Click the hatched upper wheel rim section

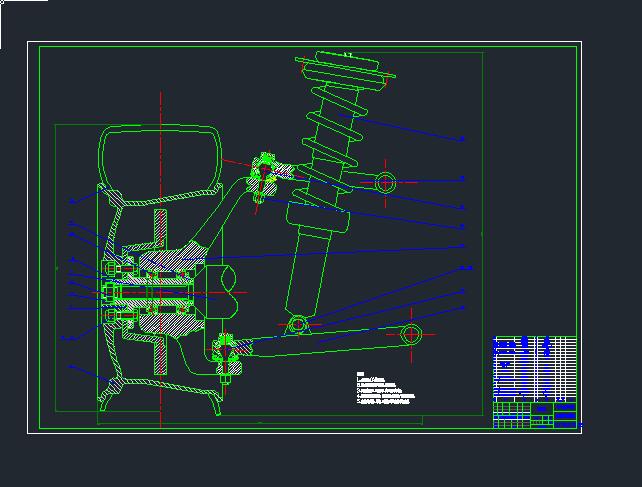click(160, 197)
